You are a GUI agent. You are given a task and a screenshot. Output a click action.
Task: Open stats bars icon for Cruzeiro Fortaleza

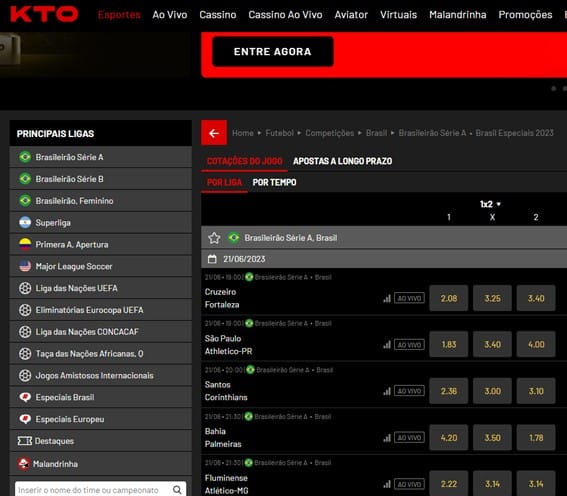[x=387, y=298]
